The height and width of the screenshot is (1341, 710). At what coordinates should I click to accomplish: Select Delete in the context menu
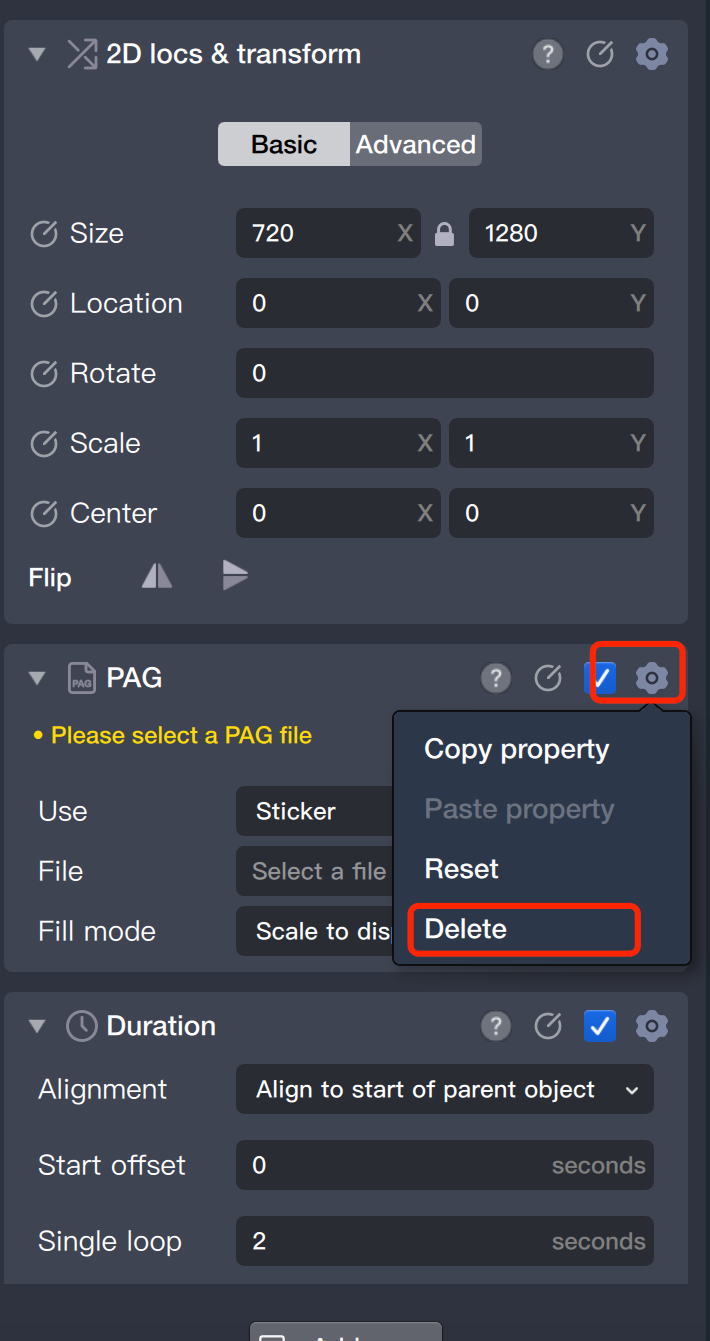(x=466, y=930)
